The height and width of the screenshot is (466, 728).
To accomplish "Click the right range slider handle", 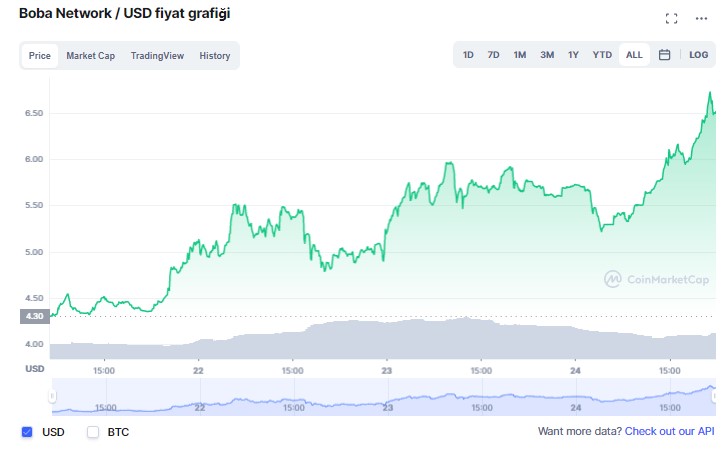I will coord(714,396).
